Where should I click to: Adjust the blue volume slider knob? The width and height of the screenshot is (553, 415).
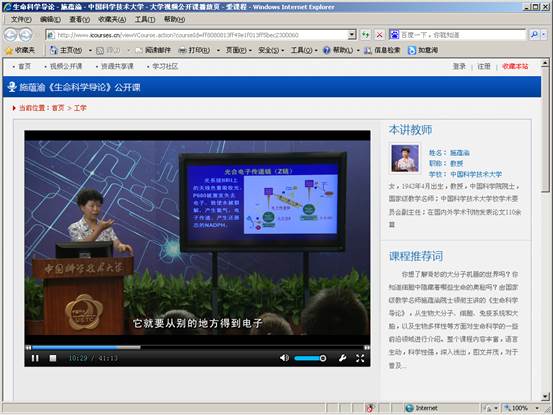point(323,358)
